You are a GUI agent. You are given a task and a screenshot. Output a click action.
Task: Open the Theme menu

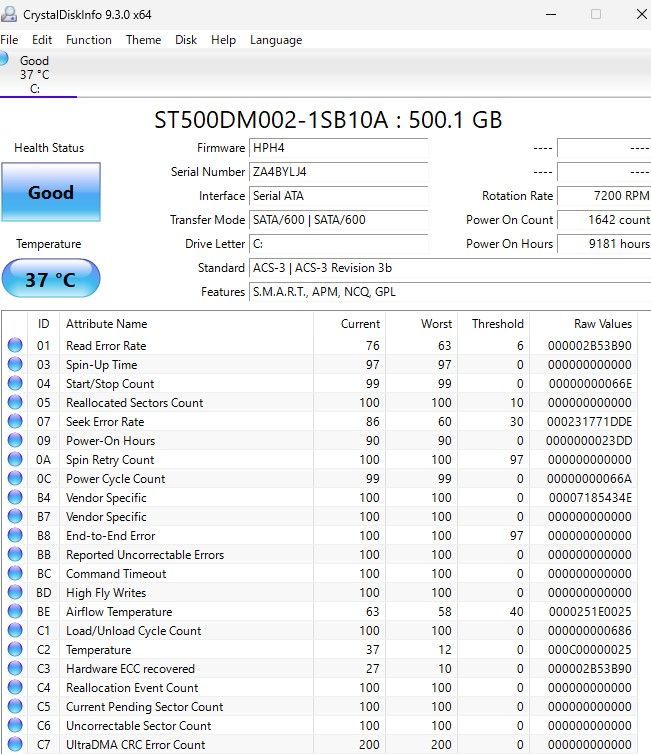click(x=143, y=40)
